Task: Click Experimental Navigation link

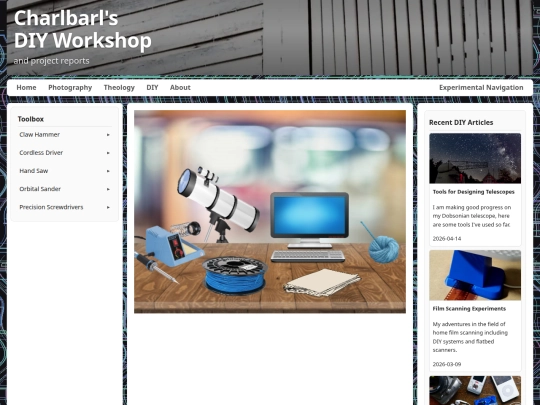Action: (x=481, y=87)
